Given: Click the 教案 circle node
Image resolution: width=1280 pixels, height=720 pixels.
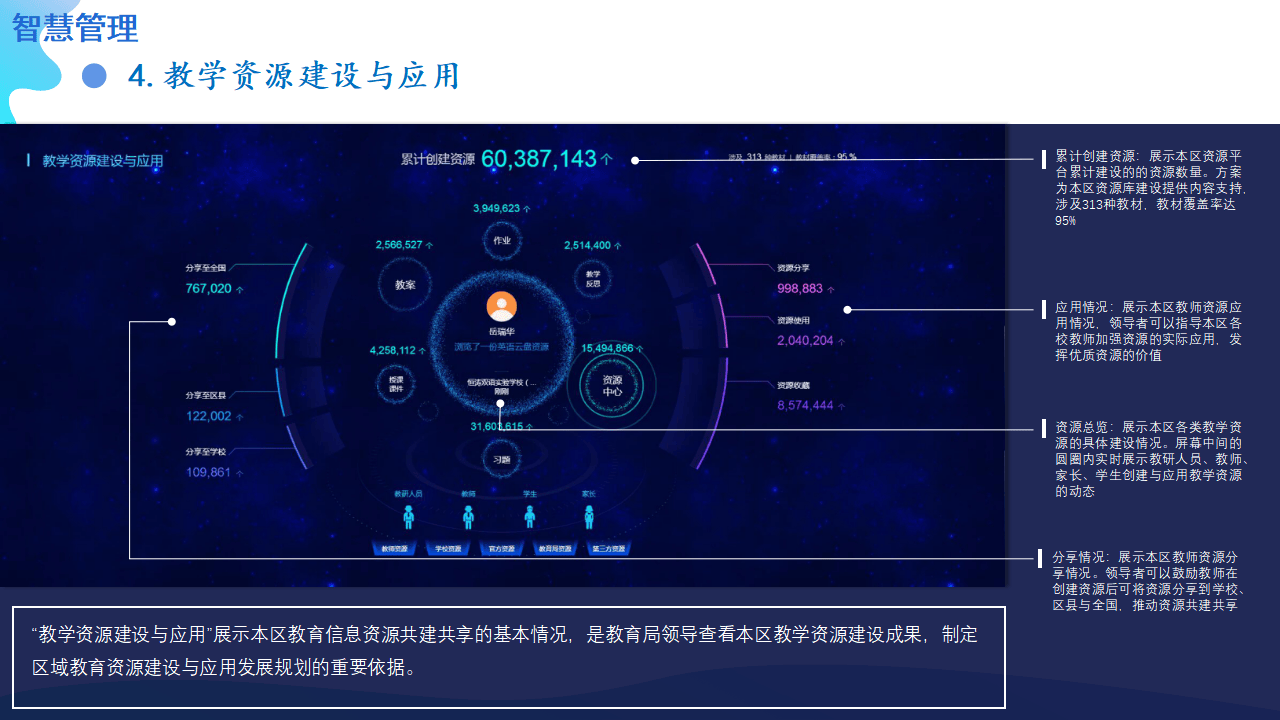Looking at the screenshot, I should pos(405,285).
